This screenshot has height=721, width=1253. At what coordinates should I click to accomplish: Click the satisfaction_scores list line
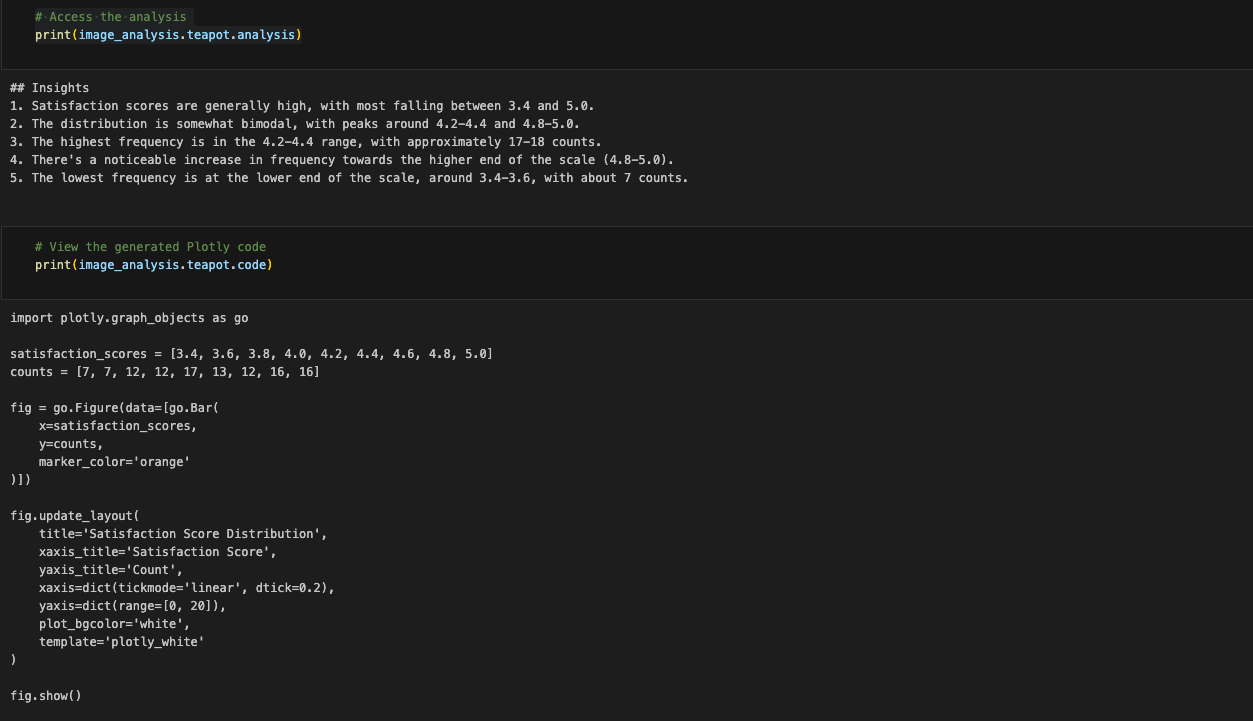click(251, 354)
